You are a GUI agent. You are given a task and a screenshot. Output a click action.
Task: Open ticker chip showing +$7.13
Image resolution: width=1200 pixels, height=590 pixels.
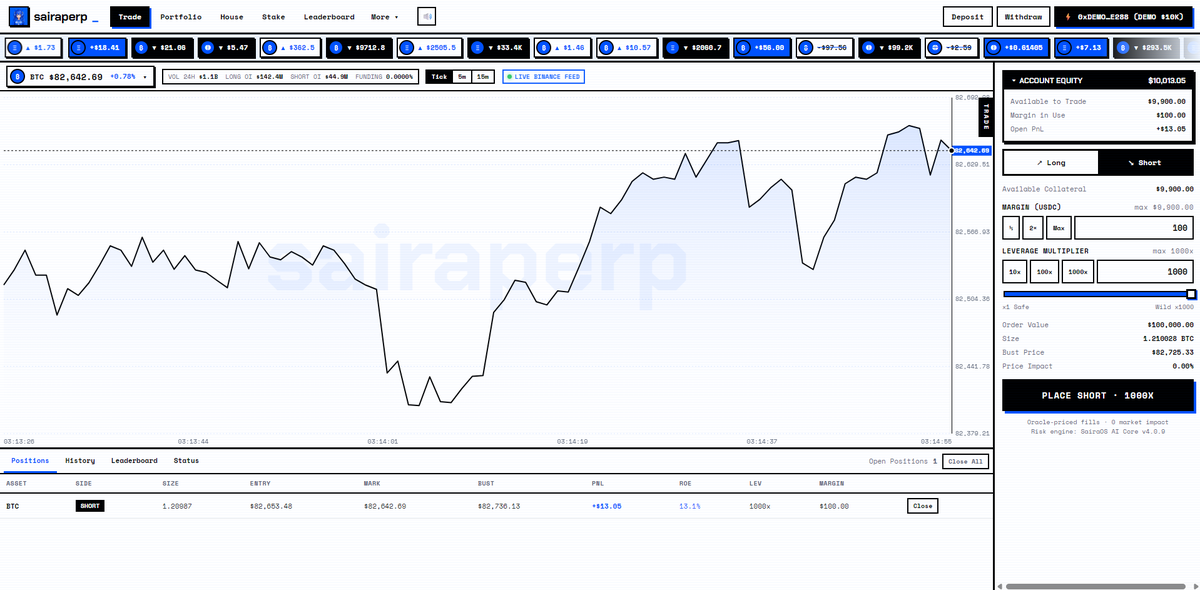tap(1080, 47)
